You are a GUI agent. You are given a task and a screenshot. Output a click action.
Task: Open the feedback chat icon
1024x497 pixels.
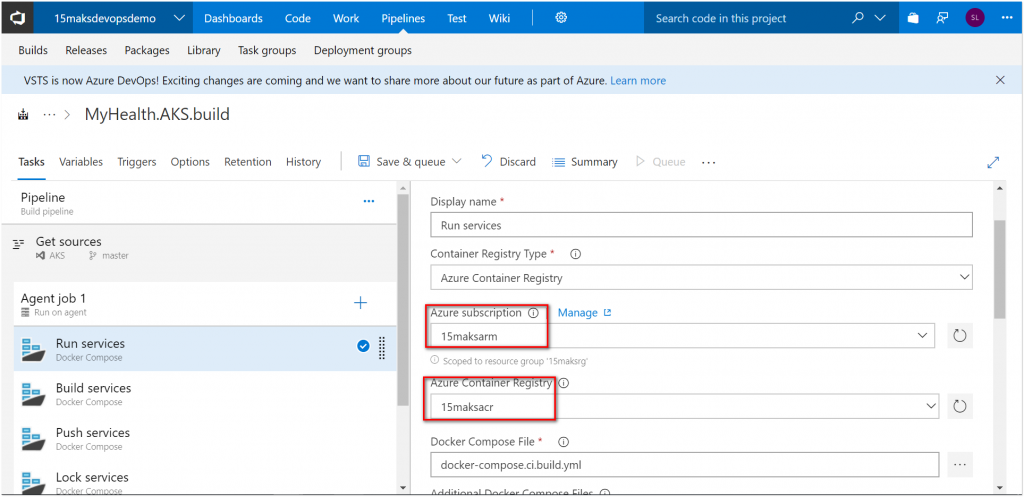(x=942, y=18)
